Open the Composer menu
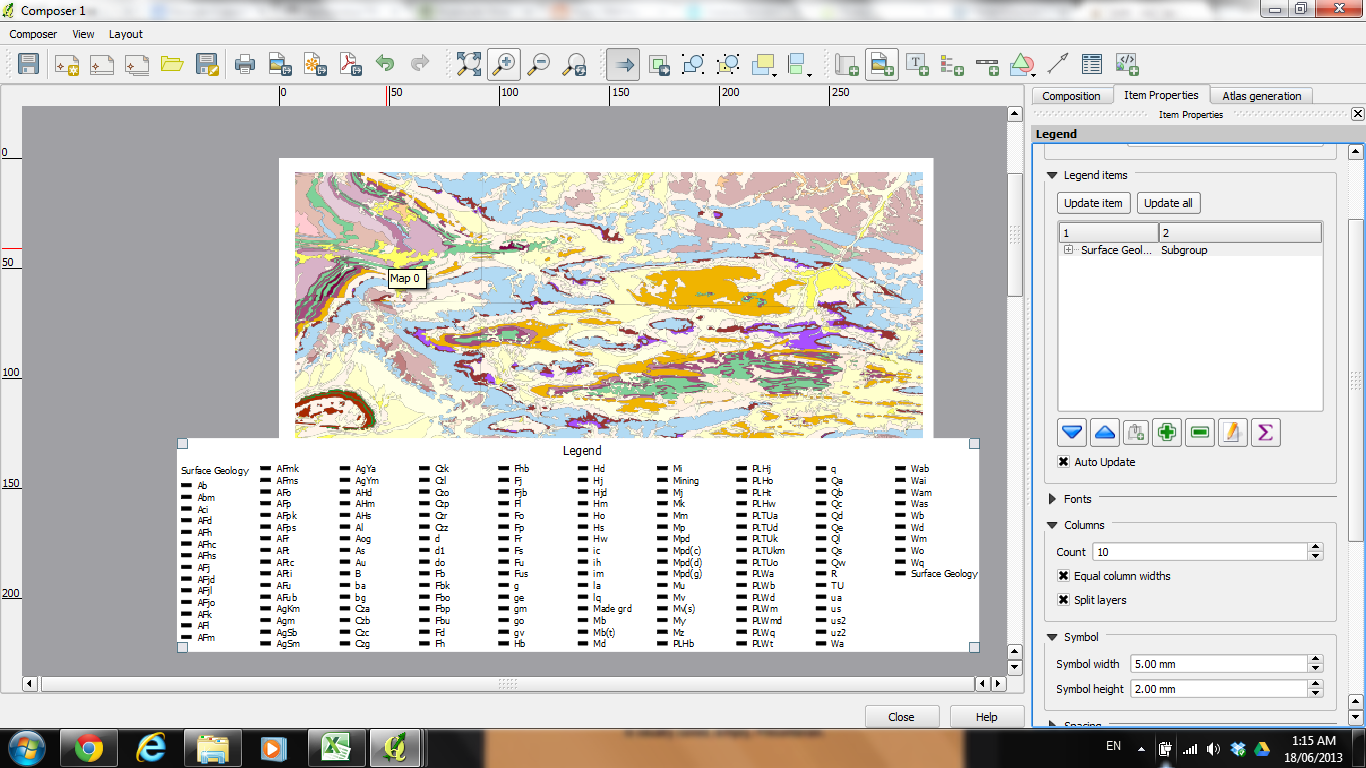This screenshot has width=1366, height=768. click(33, 34)
